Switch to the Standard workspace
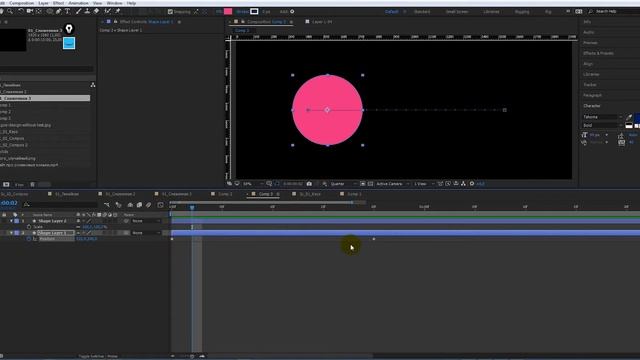The height and width of the screenshot is (360, 640). (422, 12)
